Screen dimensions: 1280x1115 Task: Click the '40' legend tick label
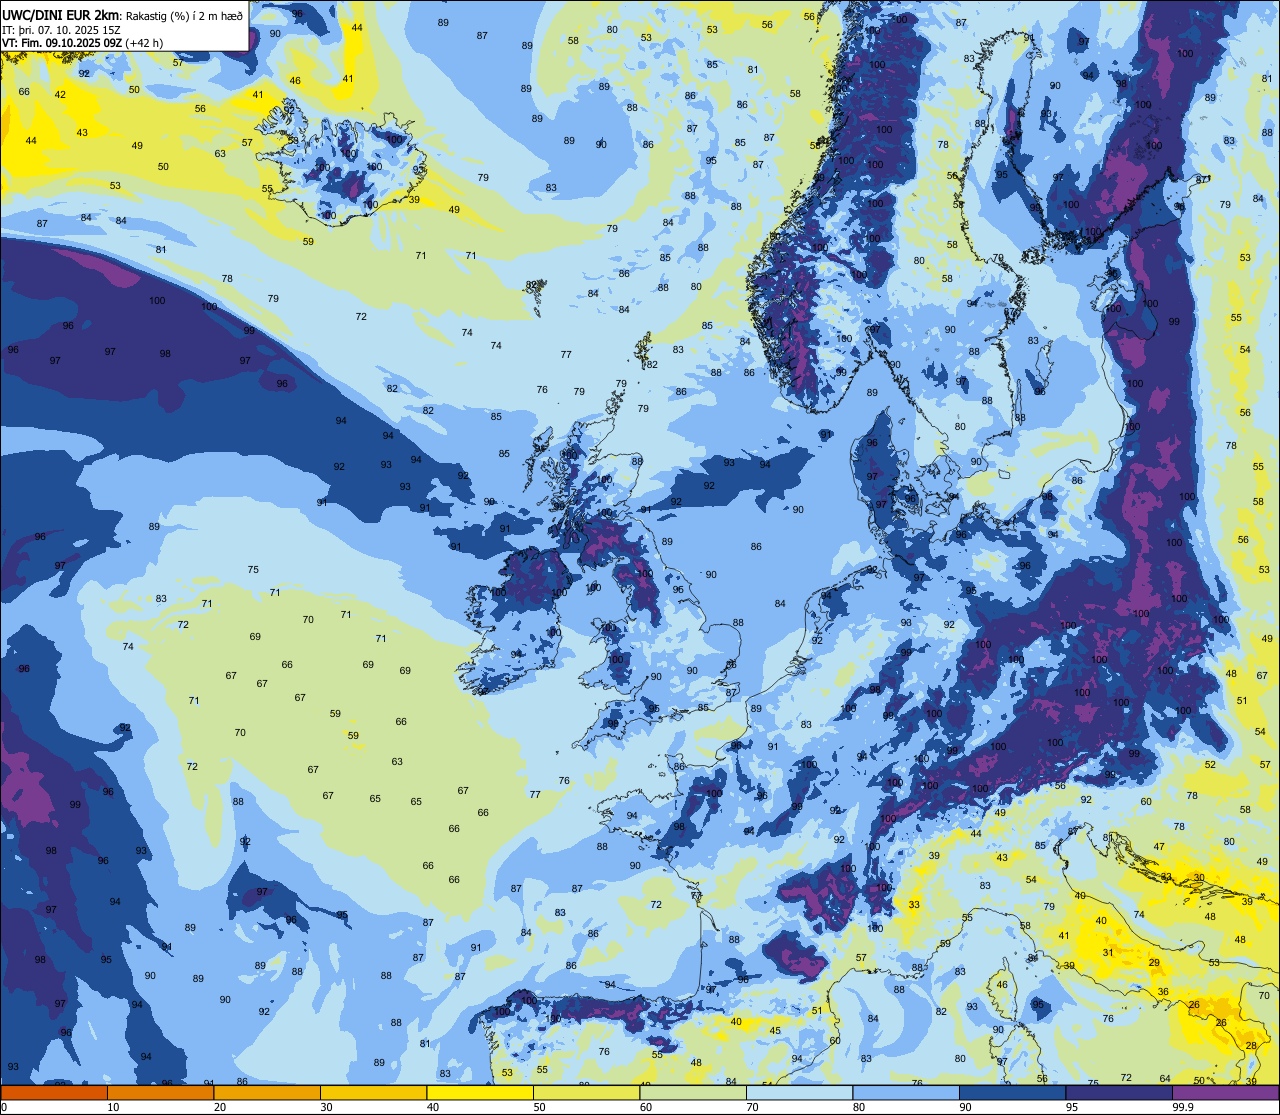click(432, 1107)
